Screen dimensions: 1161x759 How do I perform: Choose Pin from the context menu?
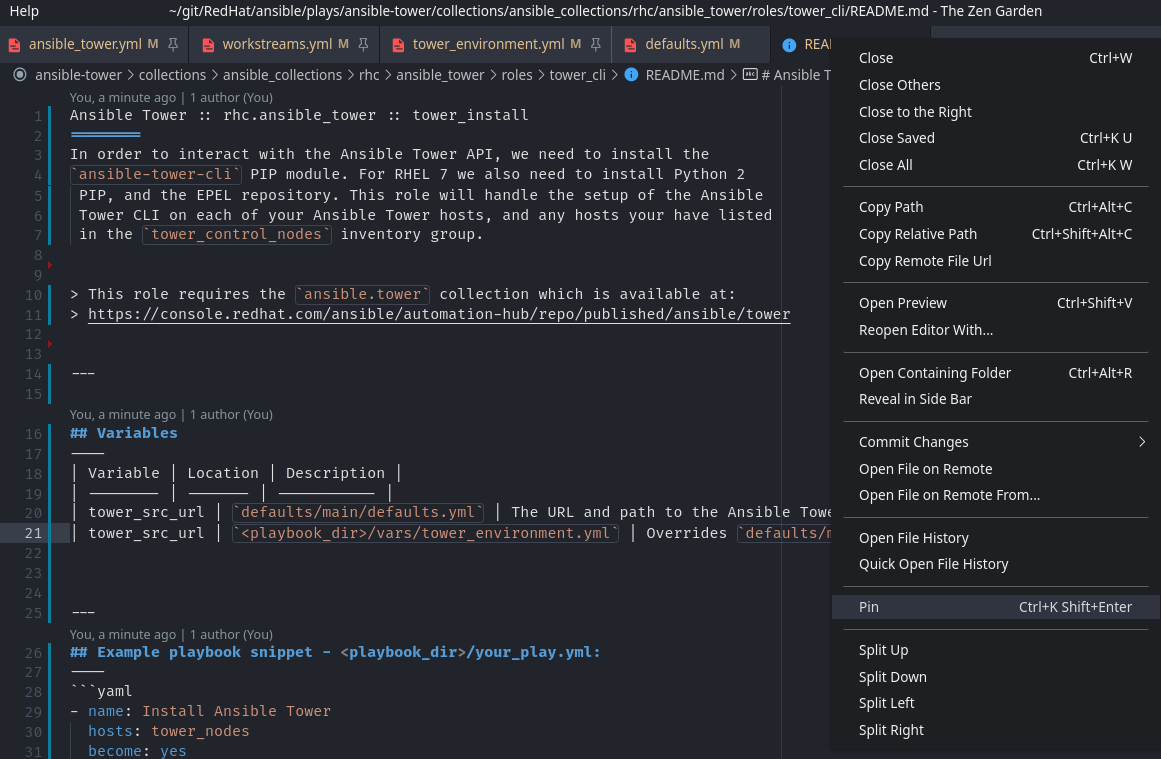[995, 607]
